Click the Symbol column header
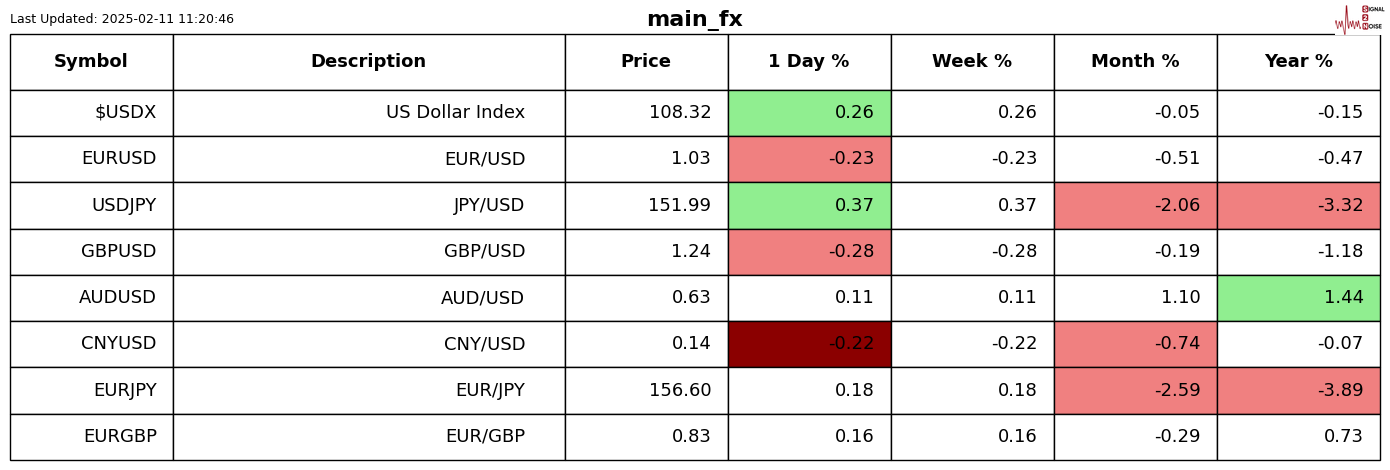 [x=91, y=62]
